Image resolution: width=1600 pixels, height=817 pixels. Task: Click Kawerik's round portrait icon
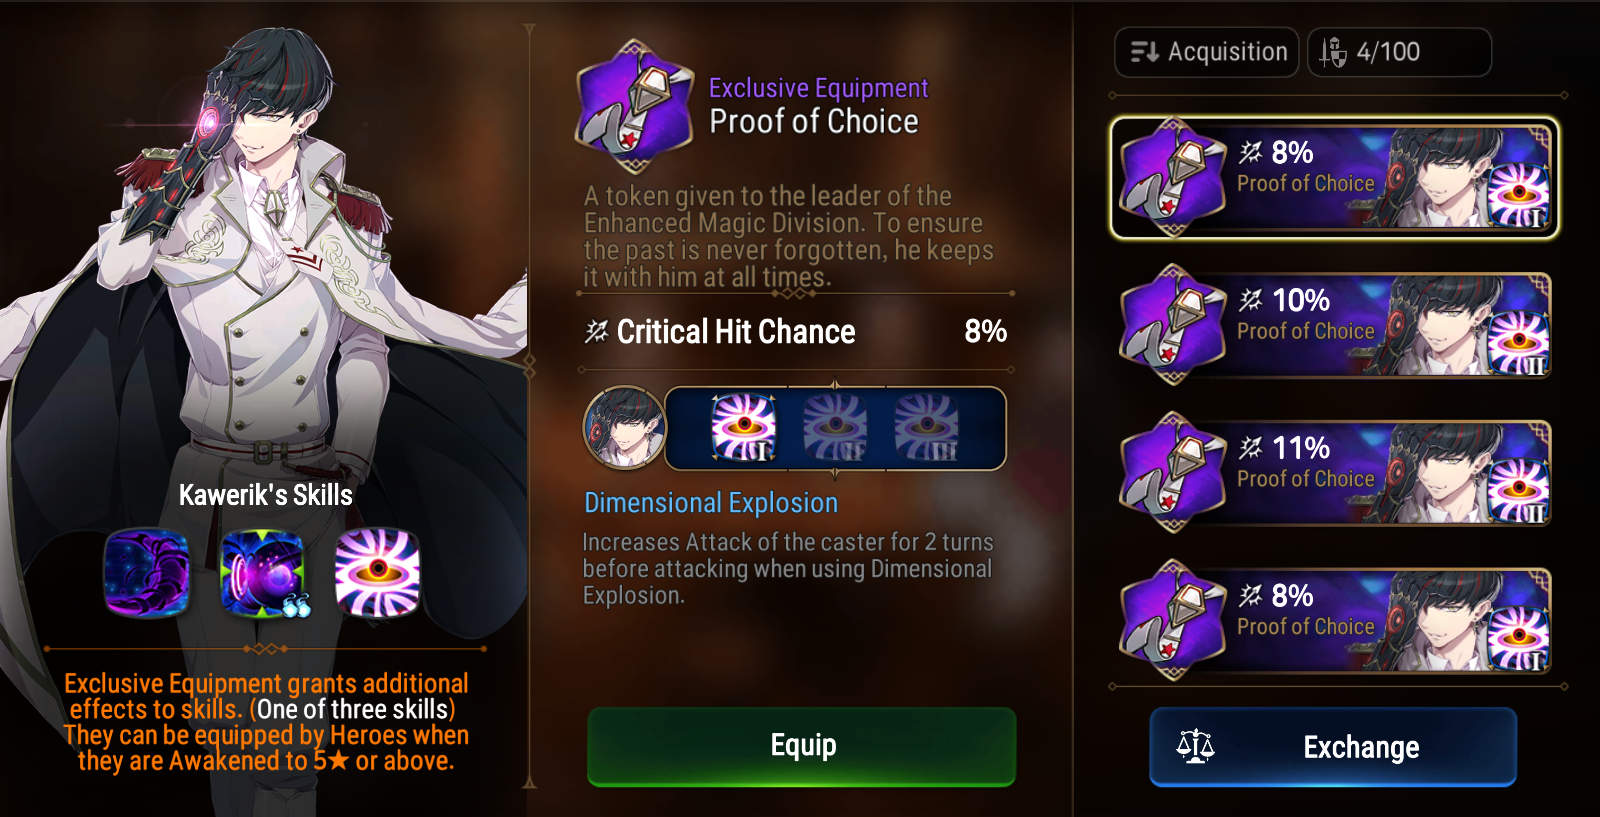click(625, 428)
